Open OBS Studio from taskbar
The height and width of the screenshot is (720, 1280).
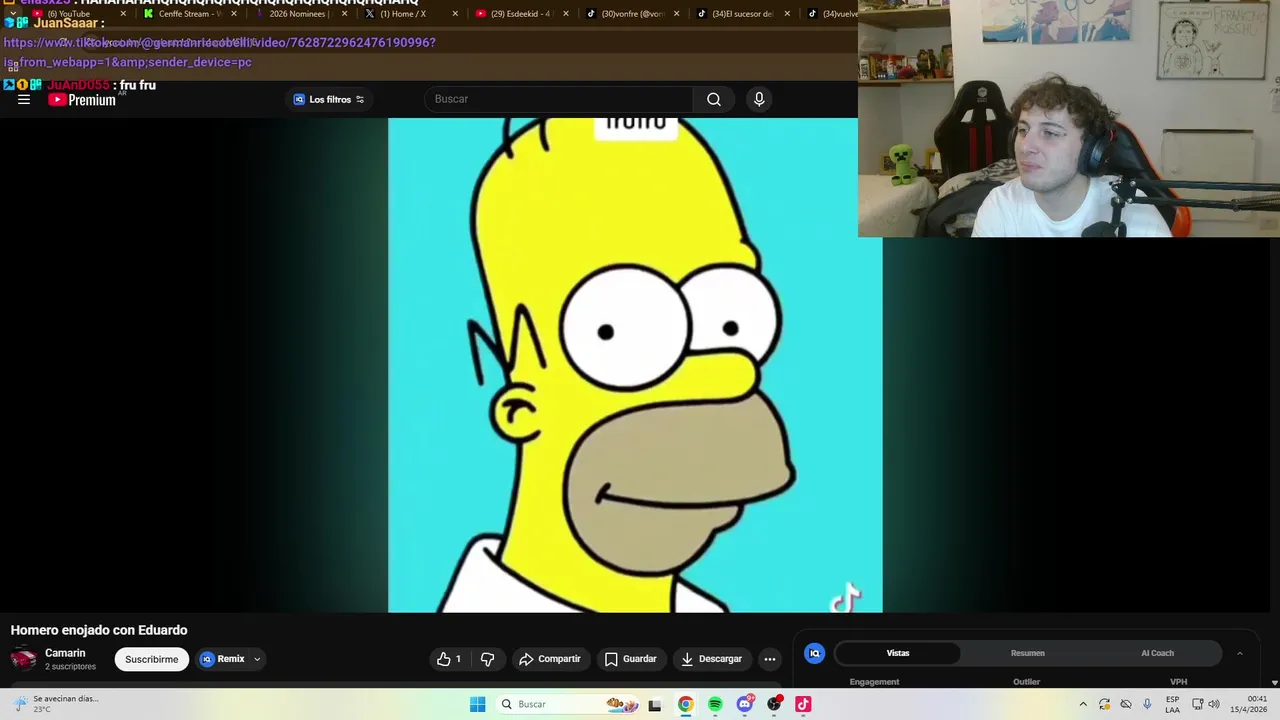click(x=774, y=704)
